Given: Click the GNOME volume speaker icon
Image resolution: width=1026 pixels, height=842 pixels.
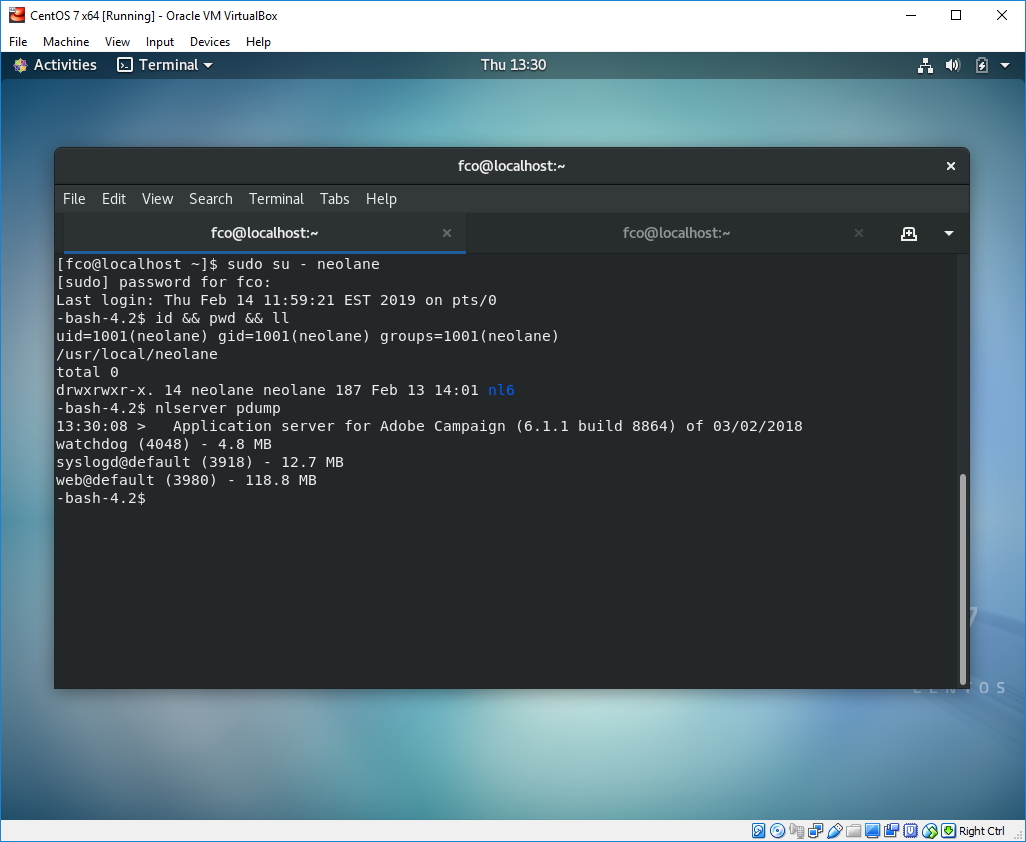Looking at the screenshot, I should 953,65.
